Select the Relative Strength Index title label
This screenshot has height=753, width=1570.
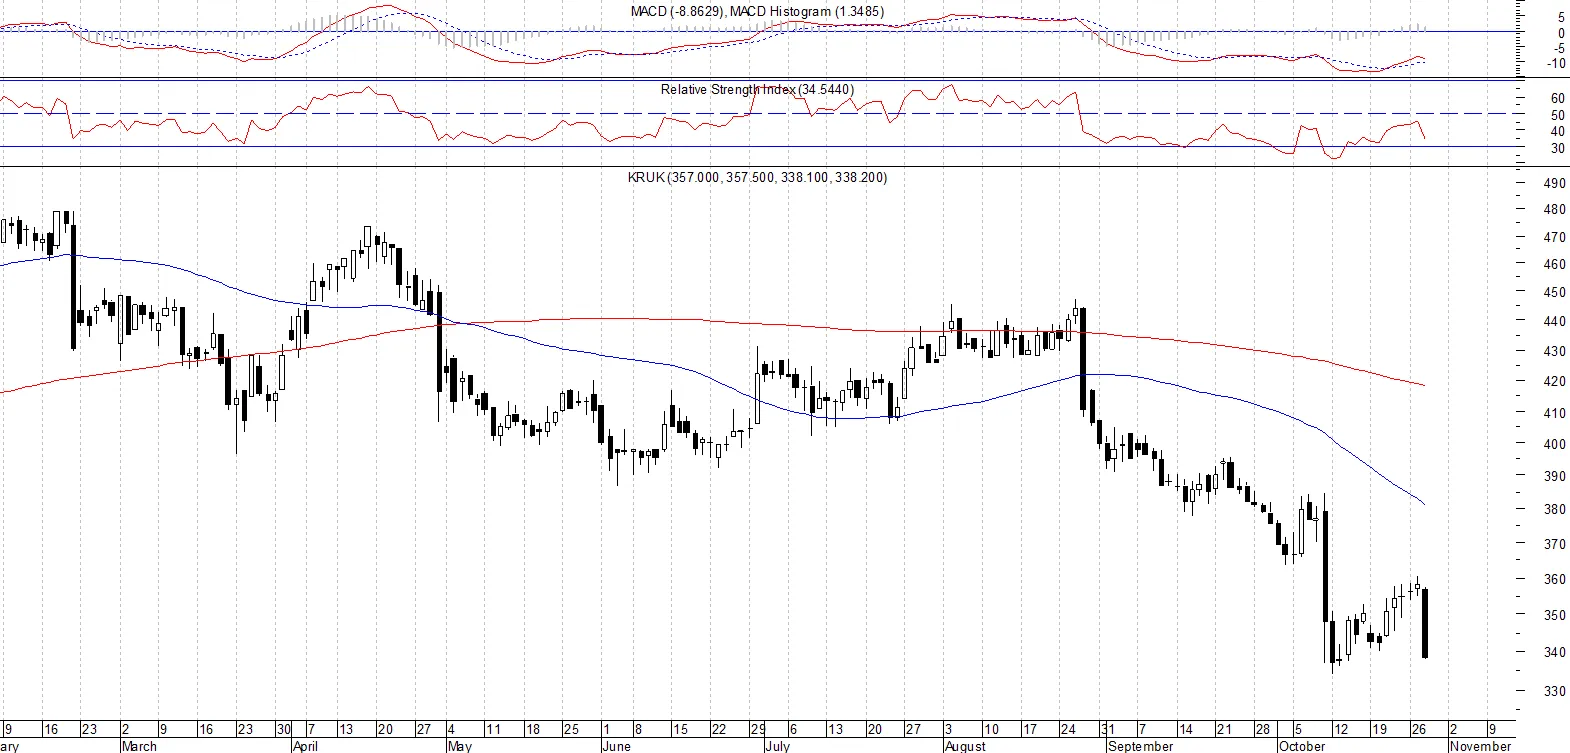tap(757, 90)
